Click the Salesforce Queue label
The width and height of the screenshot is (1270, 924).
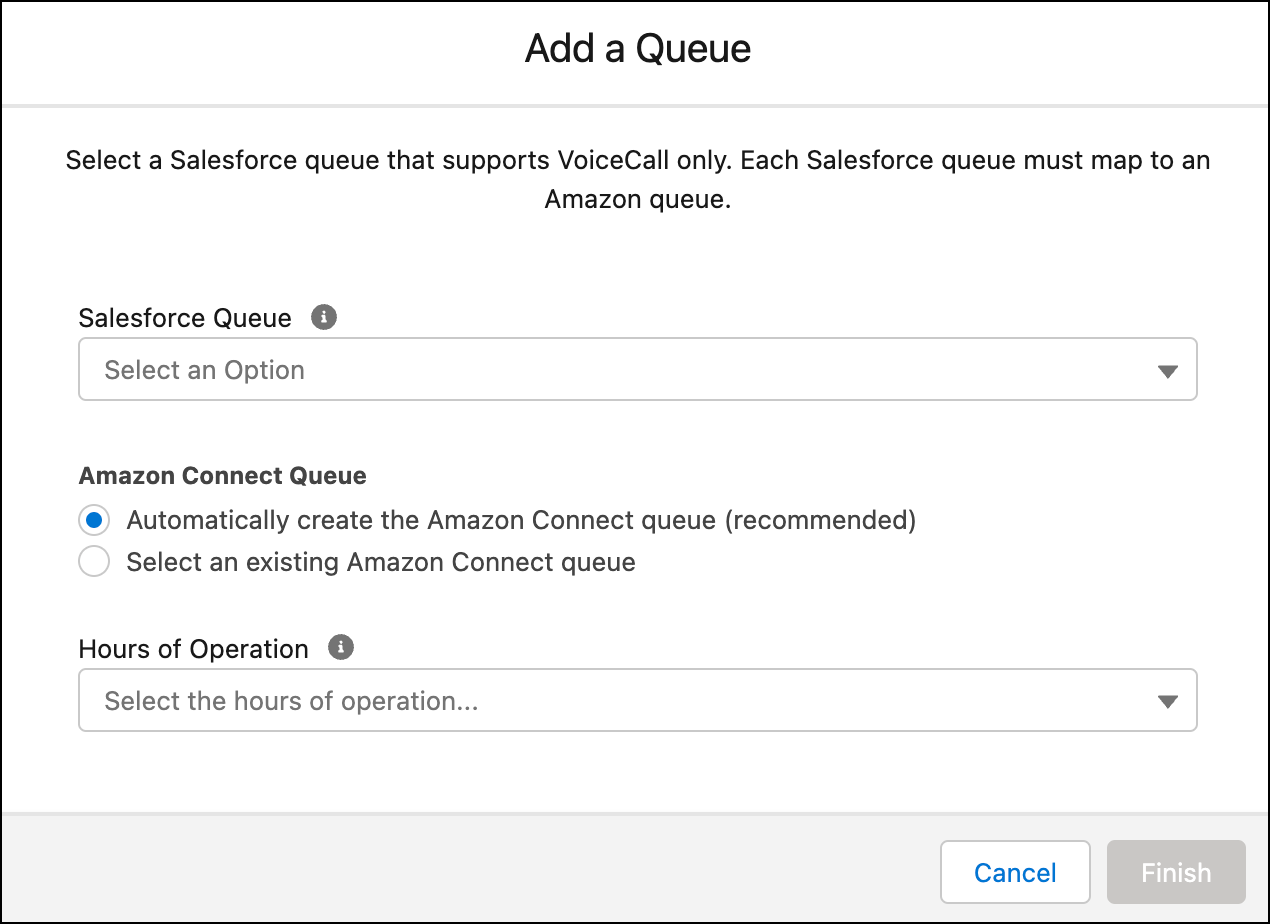(185, 317)
